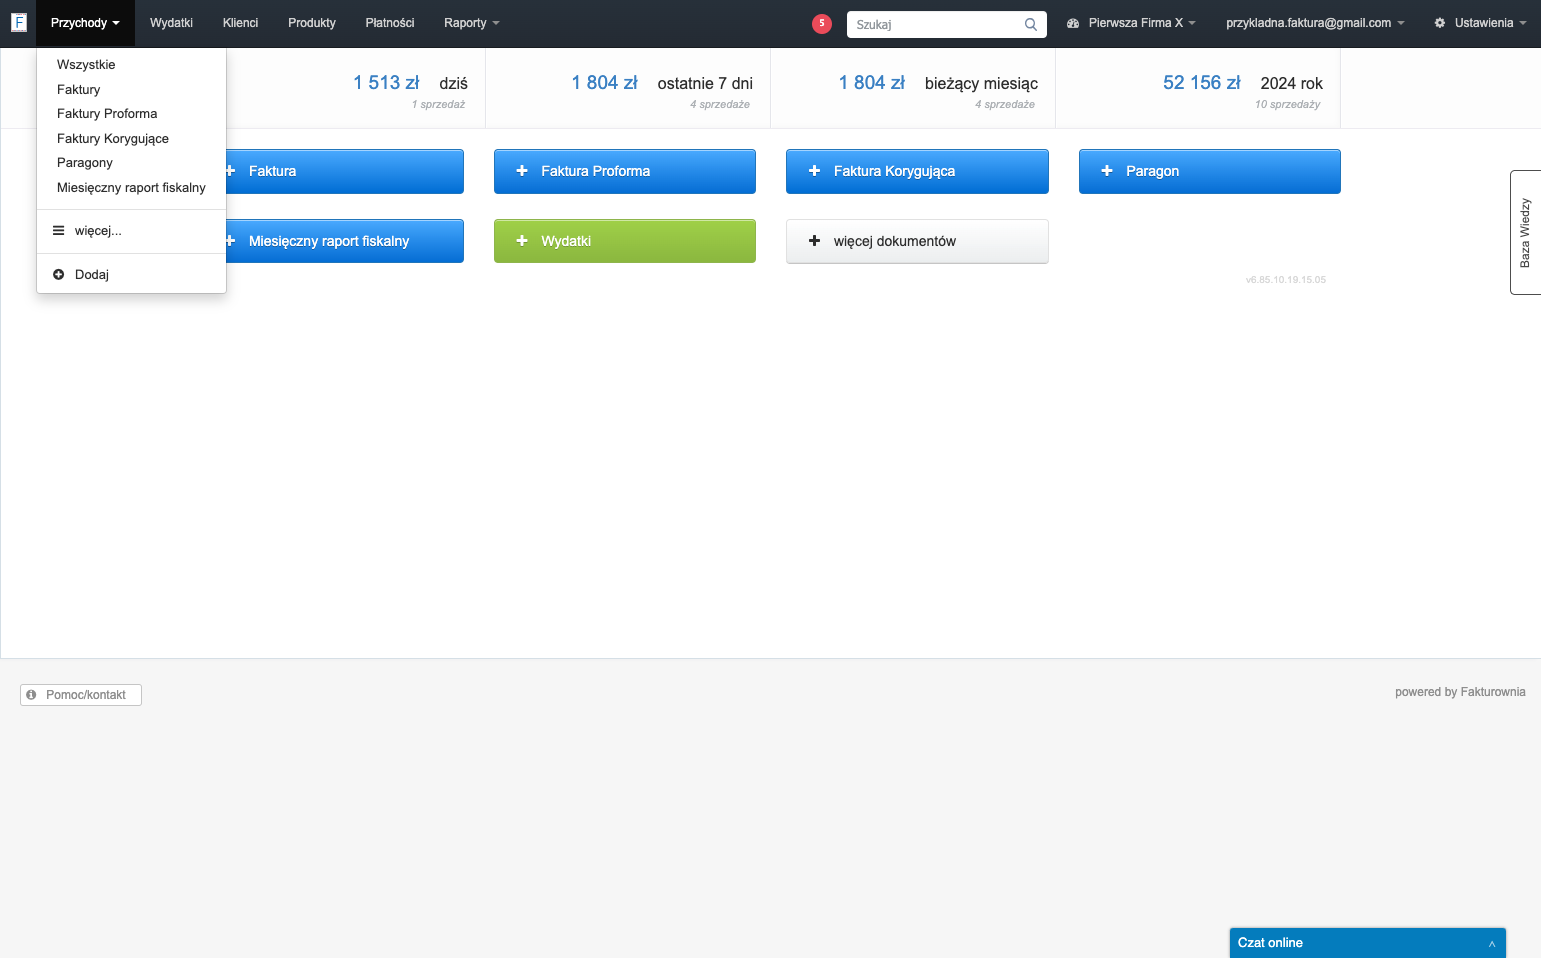Go to Płatności in the top navigation
Image resolution: width=1541 pixels, height=958 pixels.
[390, 23]
